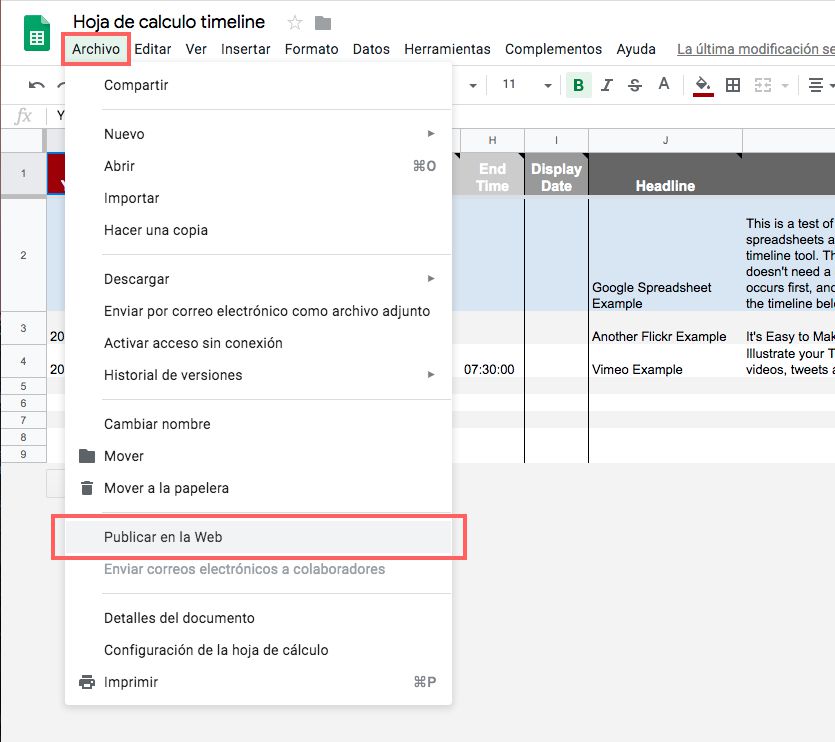Image resolution: width=835 pixels, height=742 pixels.
Task: Open the horizontal align tool
Action: click(x=815, y=85)
